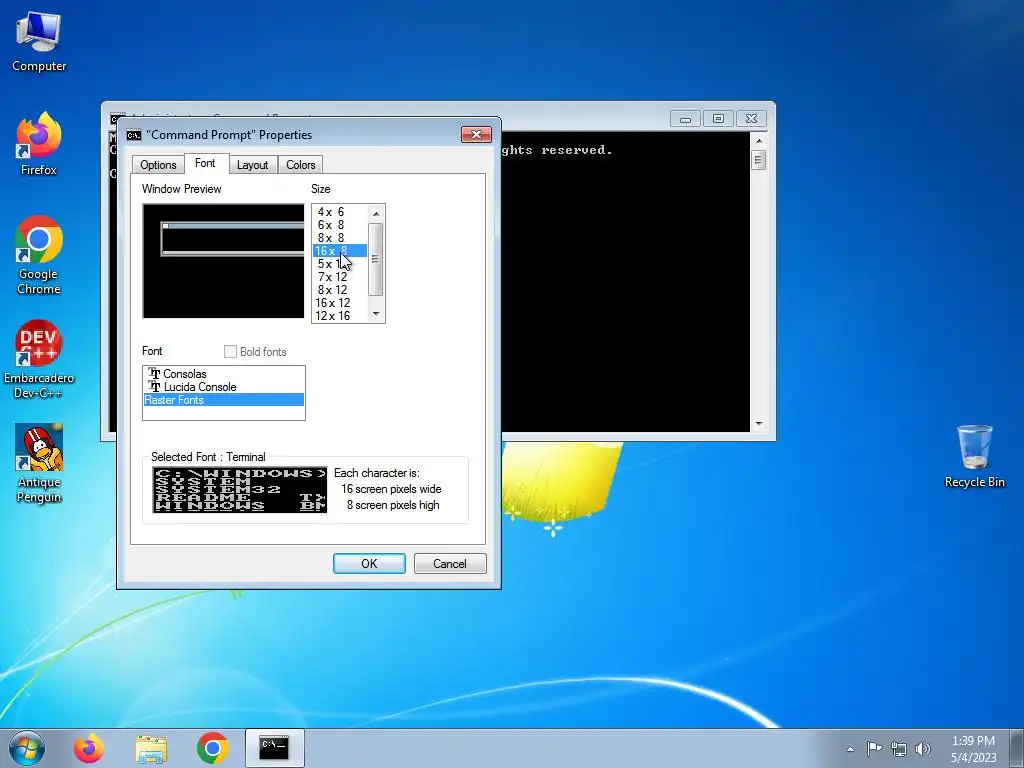Select the 6 x 8 font size
Image resolution: width=1024 pixels, height=768 pixels.
[x=340, y=225]
